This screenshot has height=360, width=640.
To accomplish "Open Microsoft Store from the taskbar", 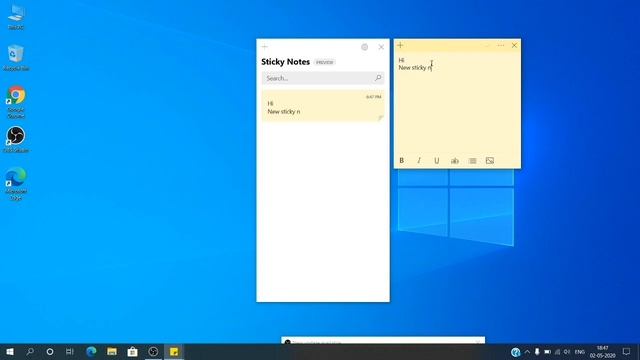I will 133,351.
